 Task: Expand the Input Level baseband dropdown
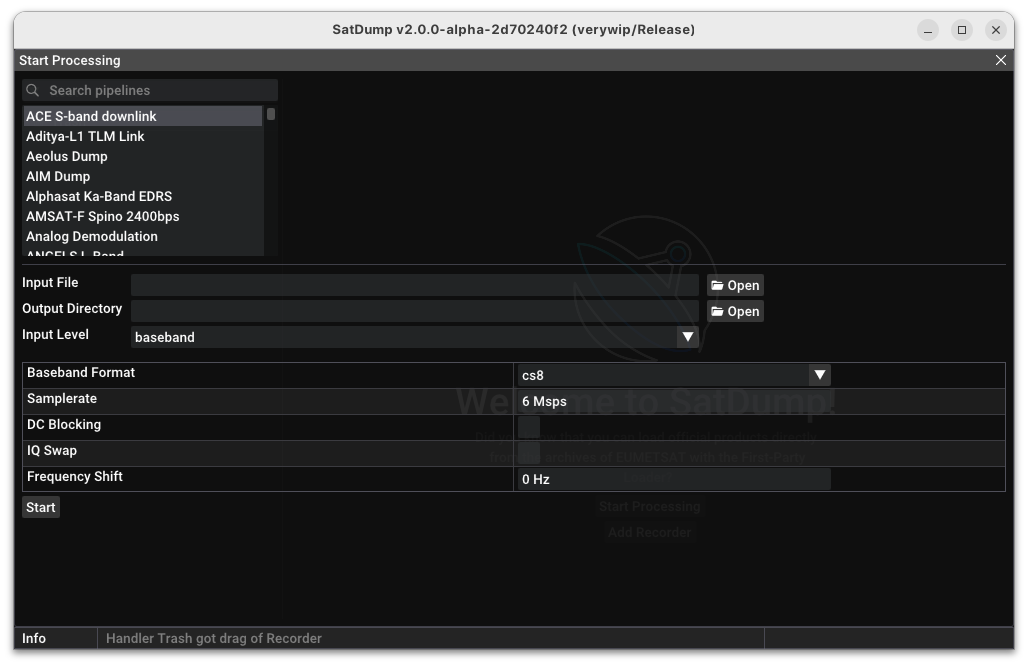point(687,337)
